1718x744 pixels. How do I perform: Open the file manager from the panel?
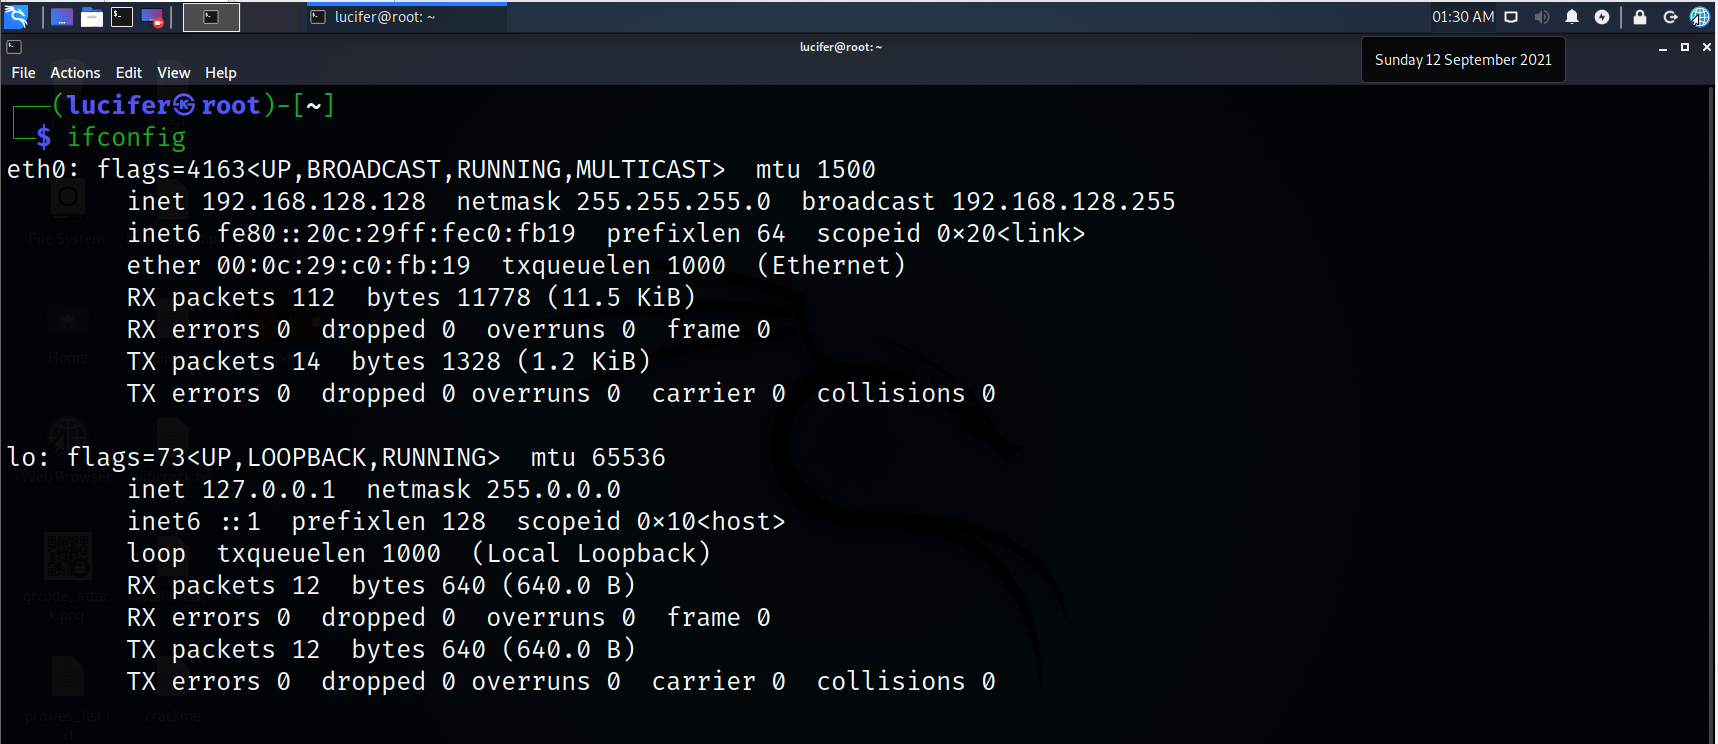(x=92, y=17)
